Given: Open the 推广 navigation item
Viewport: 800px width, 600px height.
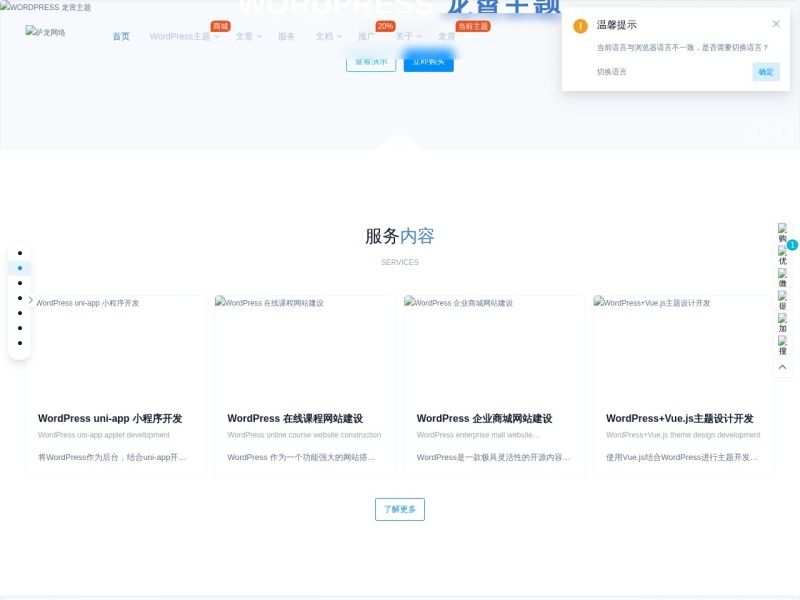Looking at the screenshot, I should click(x=366, y=36).
